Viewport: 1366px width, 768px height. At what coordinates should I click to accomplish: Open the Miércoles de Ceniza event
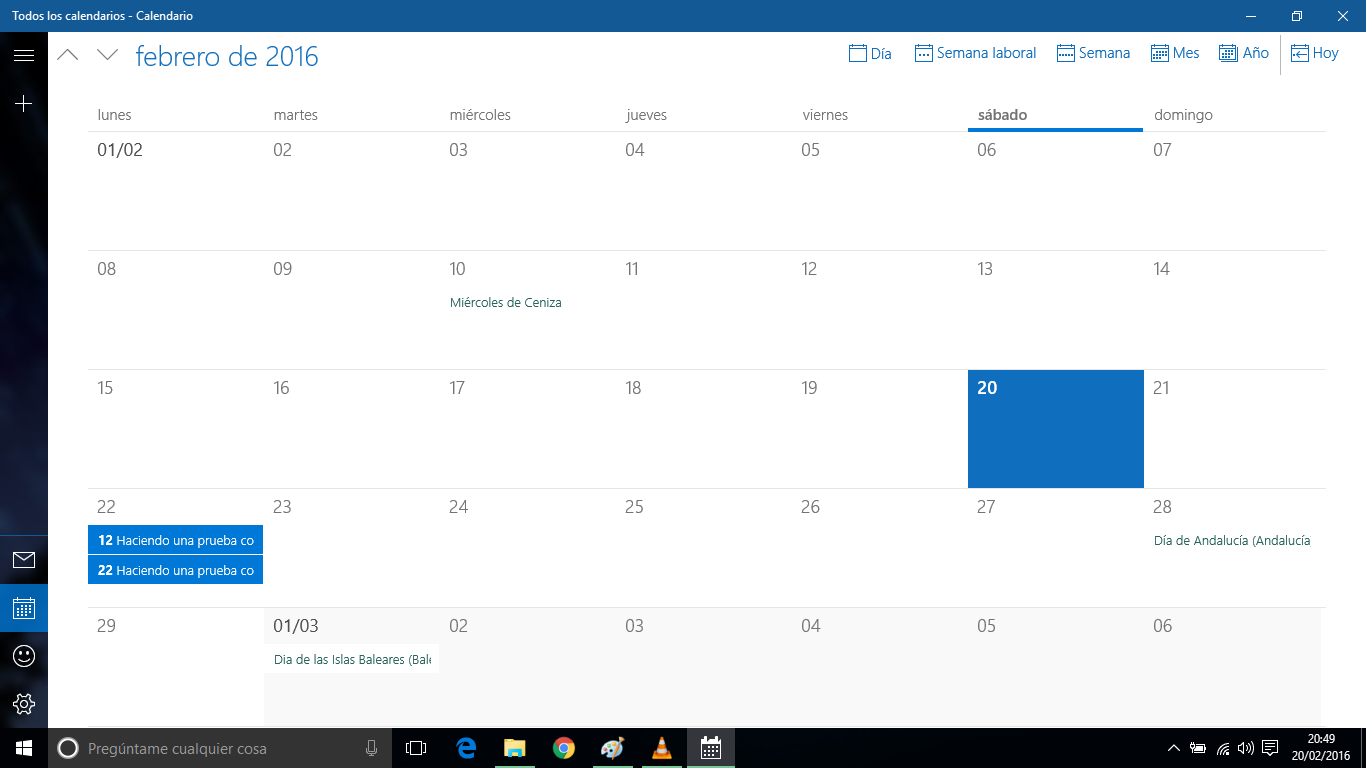(x=506, y=303)
